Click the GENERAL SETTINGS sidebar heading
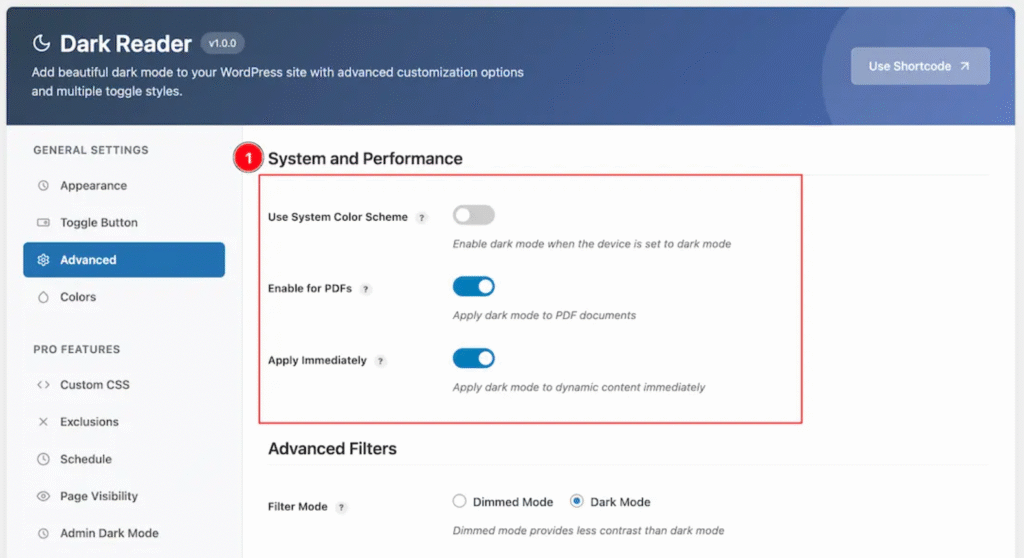This screenshot has width=1024, height=558. tap(91, 150)
